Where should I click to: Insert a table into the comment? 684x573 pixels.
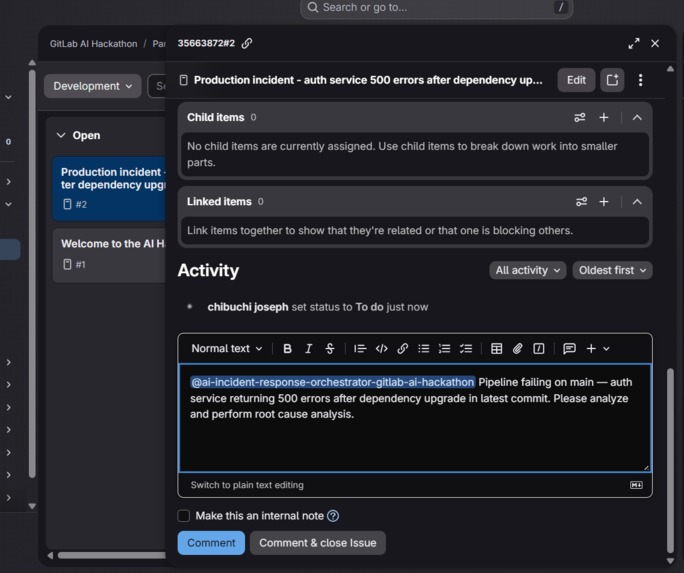point(496,348)
